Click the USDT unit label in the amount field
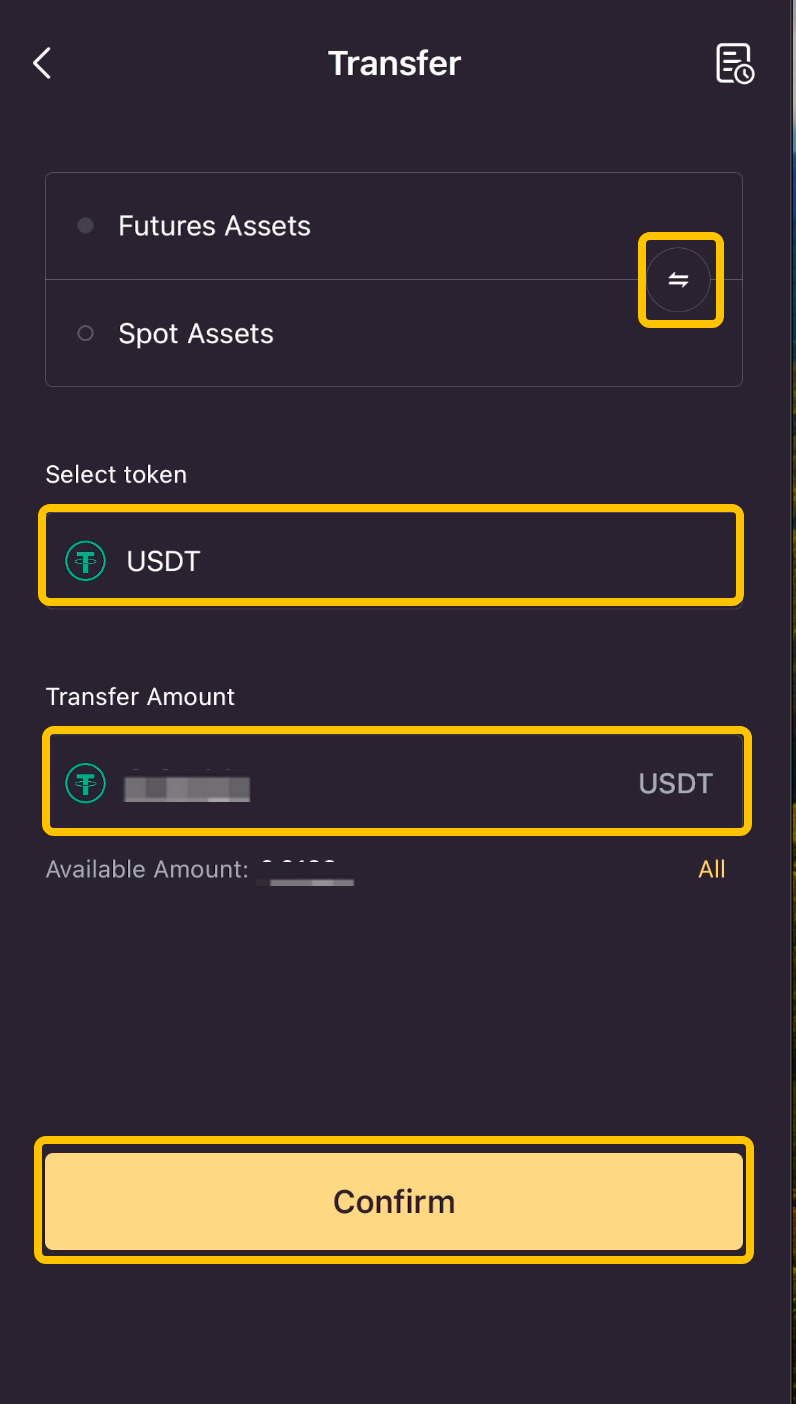The width and height of the screenshot is (796, 1404). (x=676, y=783)
